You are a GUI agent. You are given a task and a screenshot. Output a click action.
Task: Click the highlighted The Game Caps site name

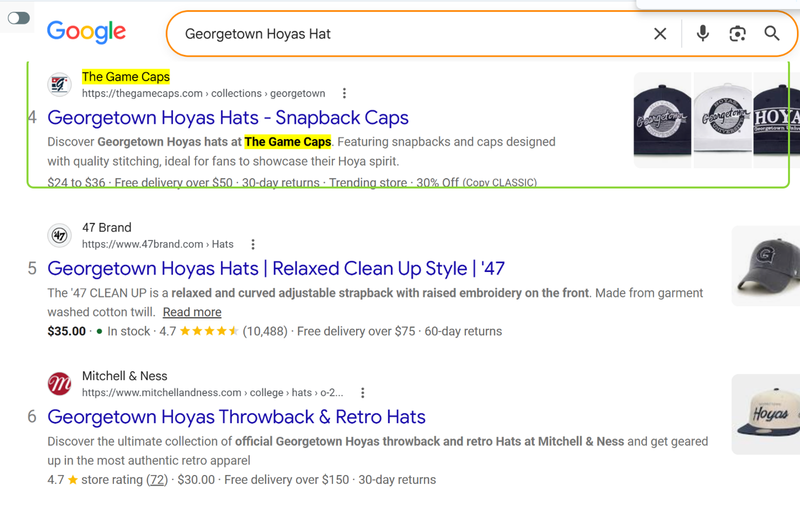tap(126, 77)
